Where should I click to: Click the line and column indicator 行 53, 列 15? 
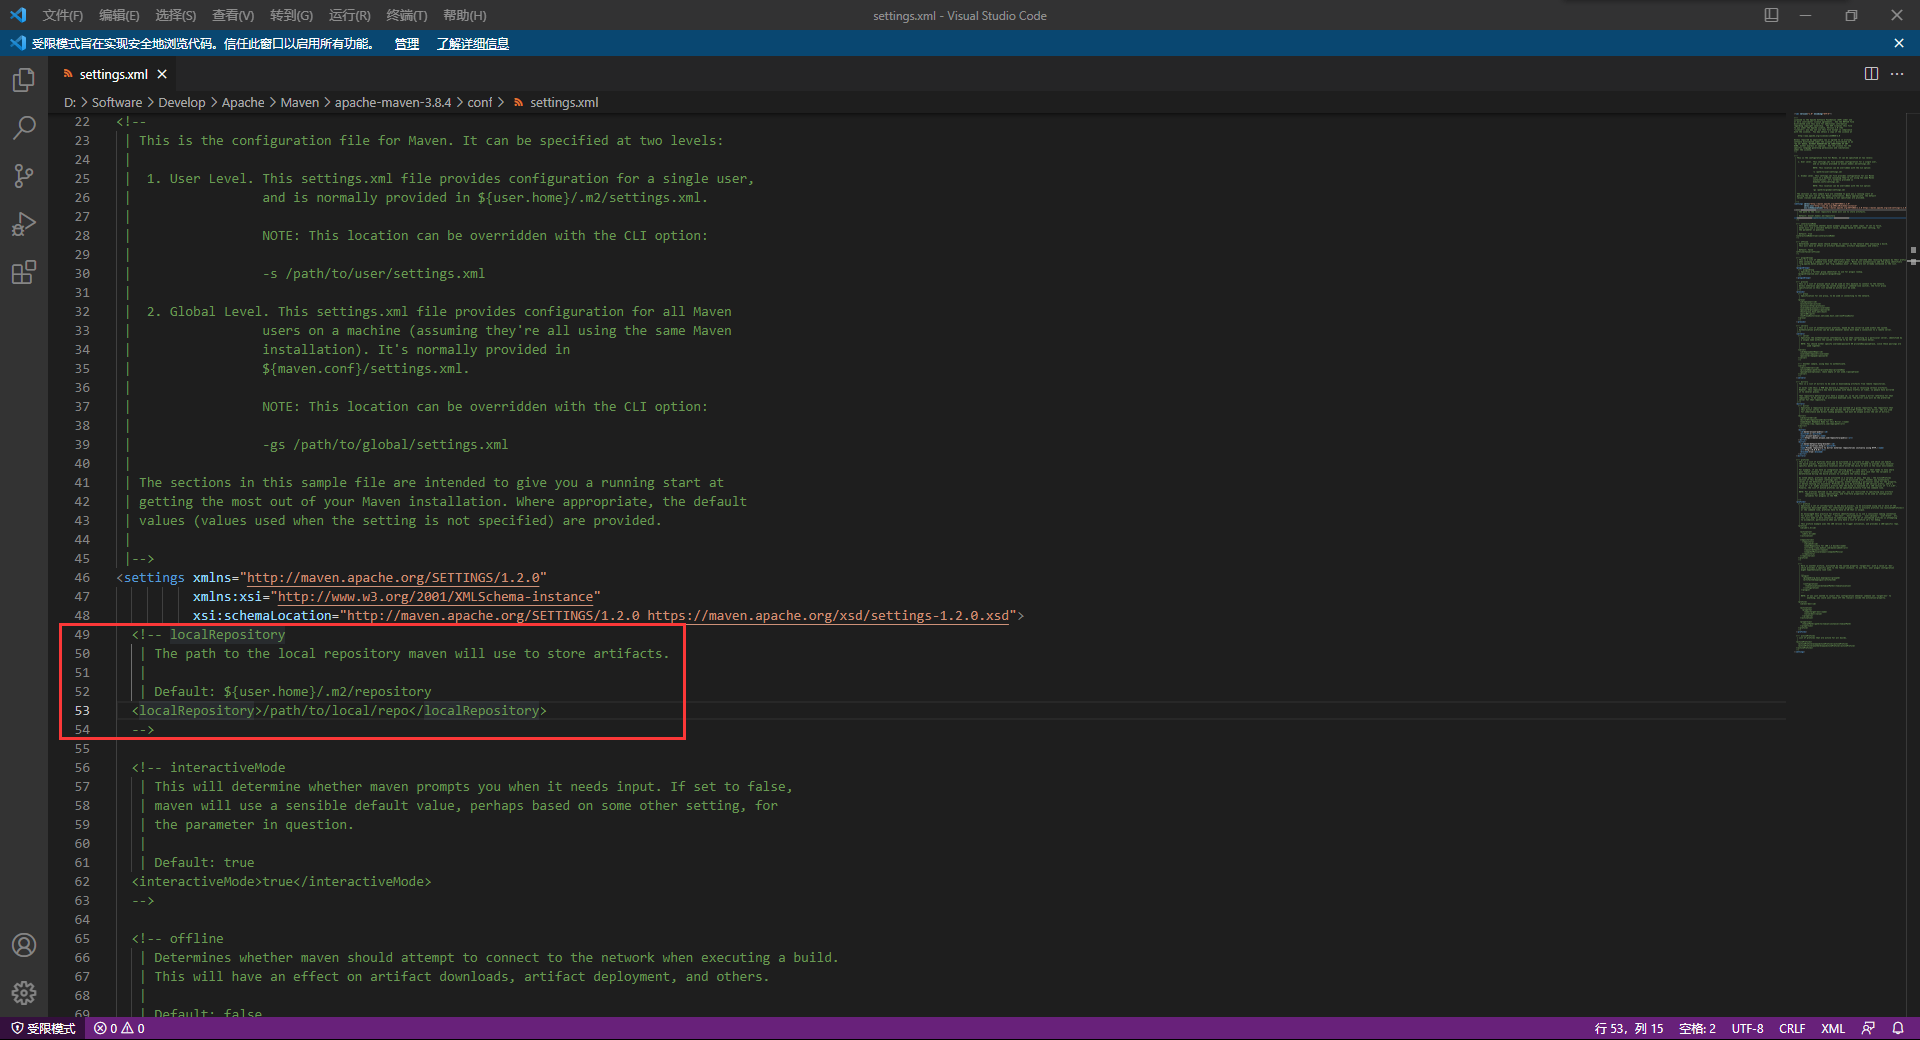(x=1629, y=1028)
